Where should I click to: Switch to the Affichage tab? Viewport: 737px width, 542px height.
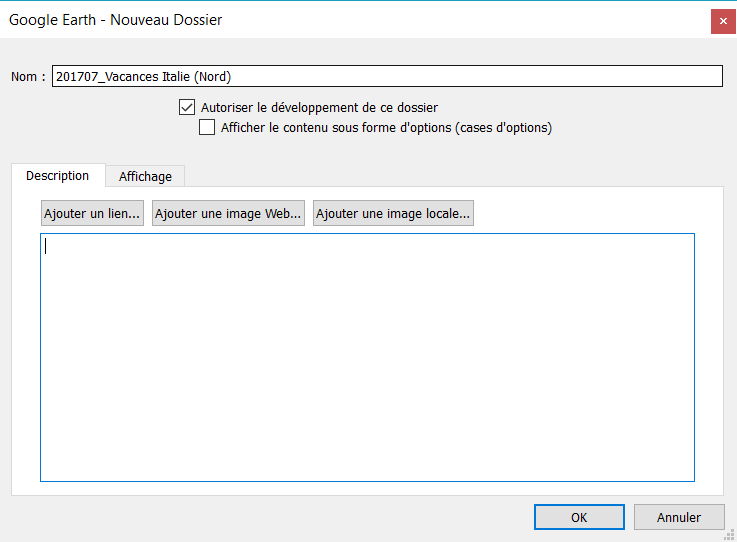(x=145, y=176)
